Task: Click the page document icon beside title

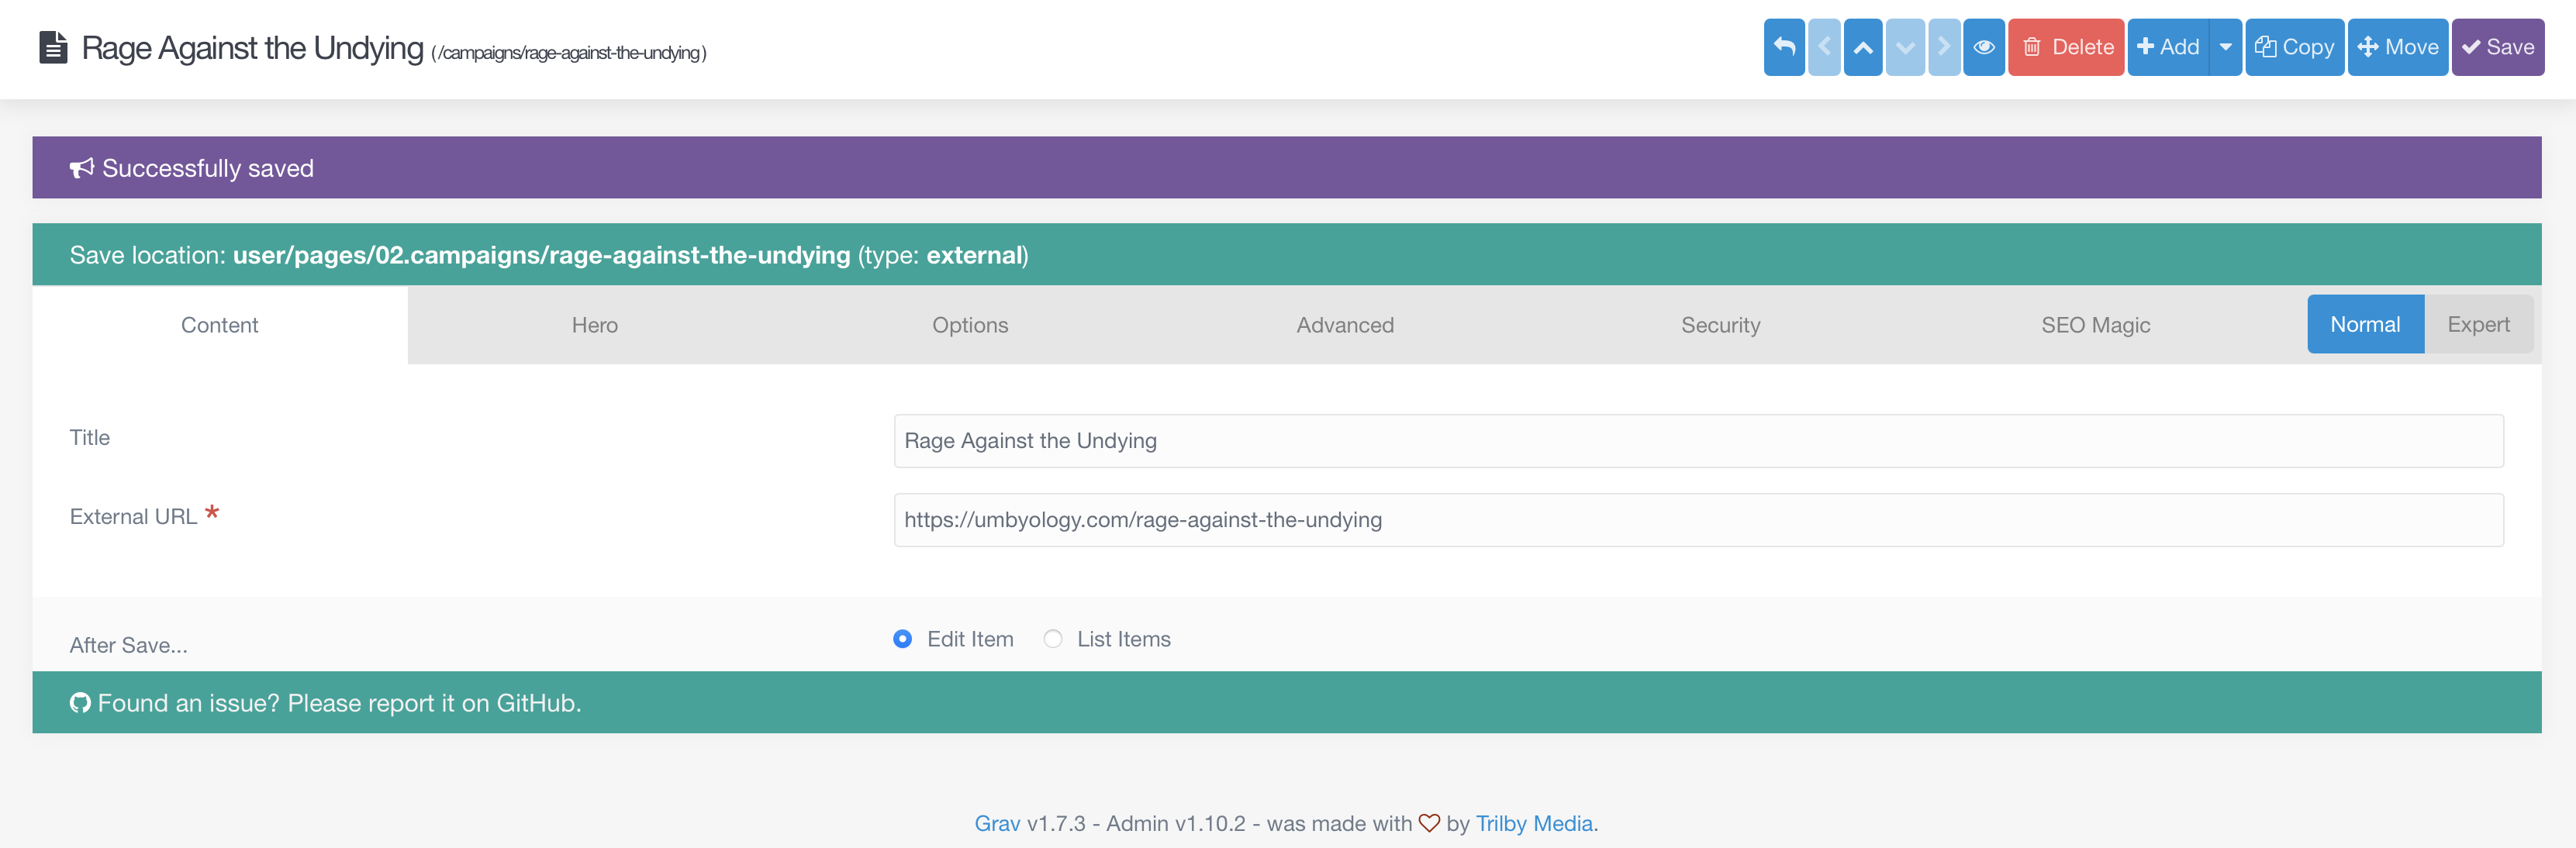Action: click(53, 48)
